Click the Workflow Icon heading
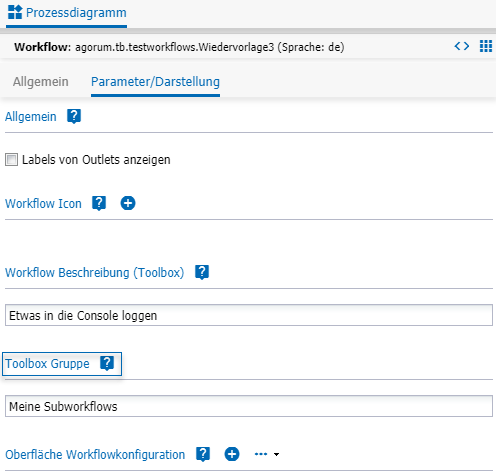This screenshot has width=496, height=475. 43,204
